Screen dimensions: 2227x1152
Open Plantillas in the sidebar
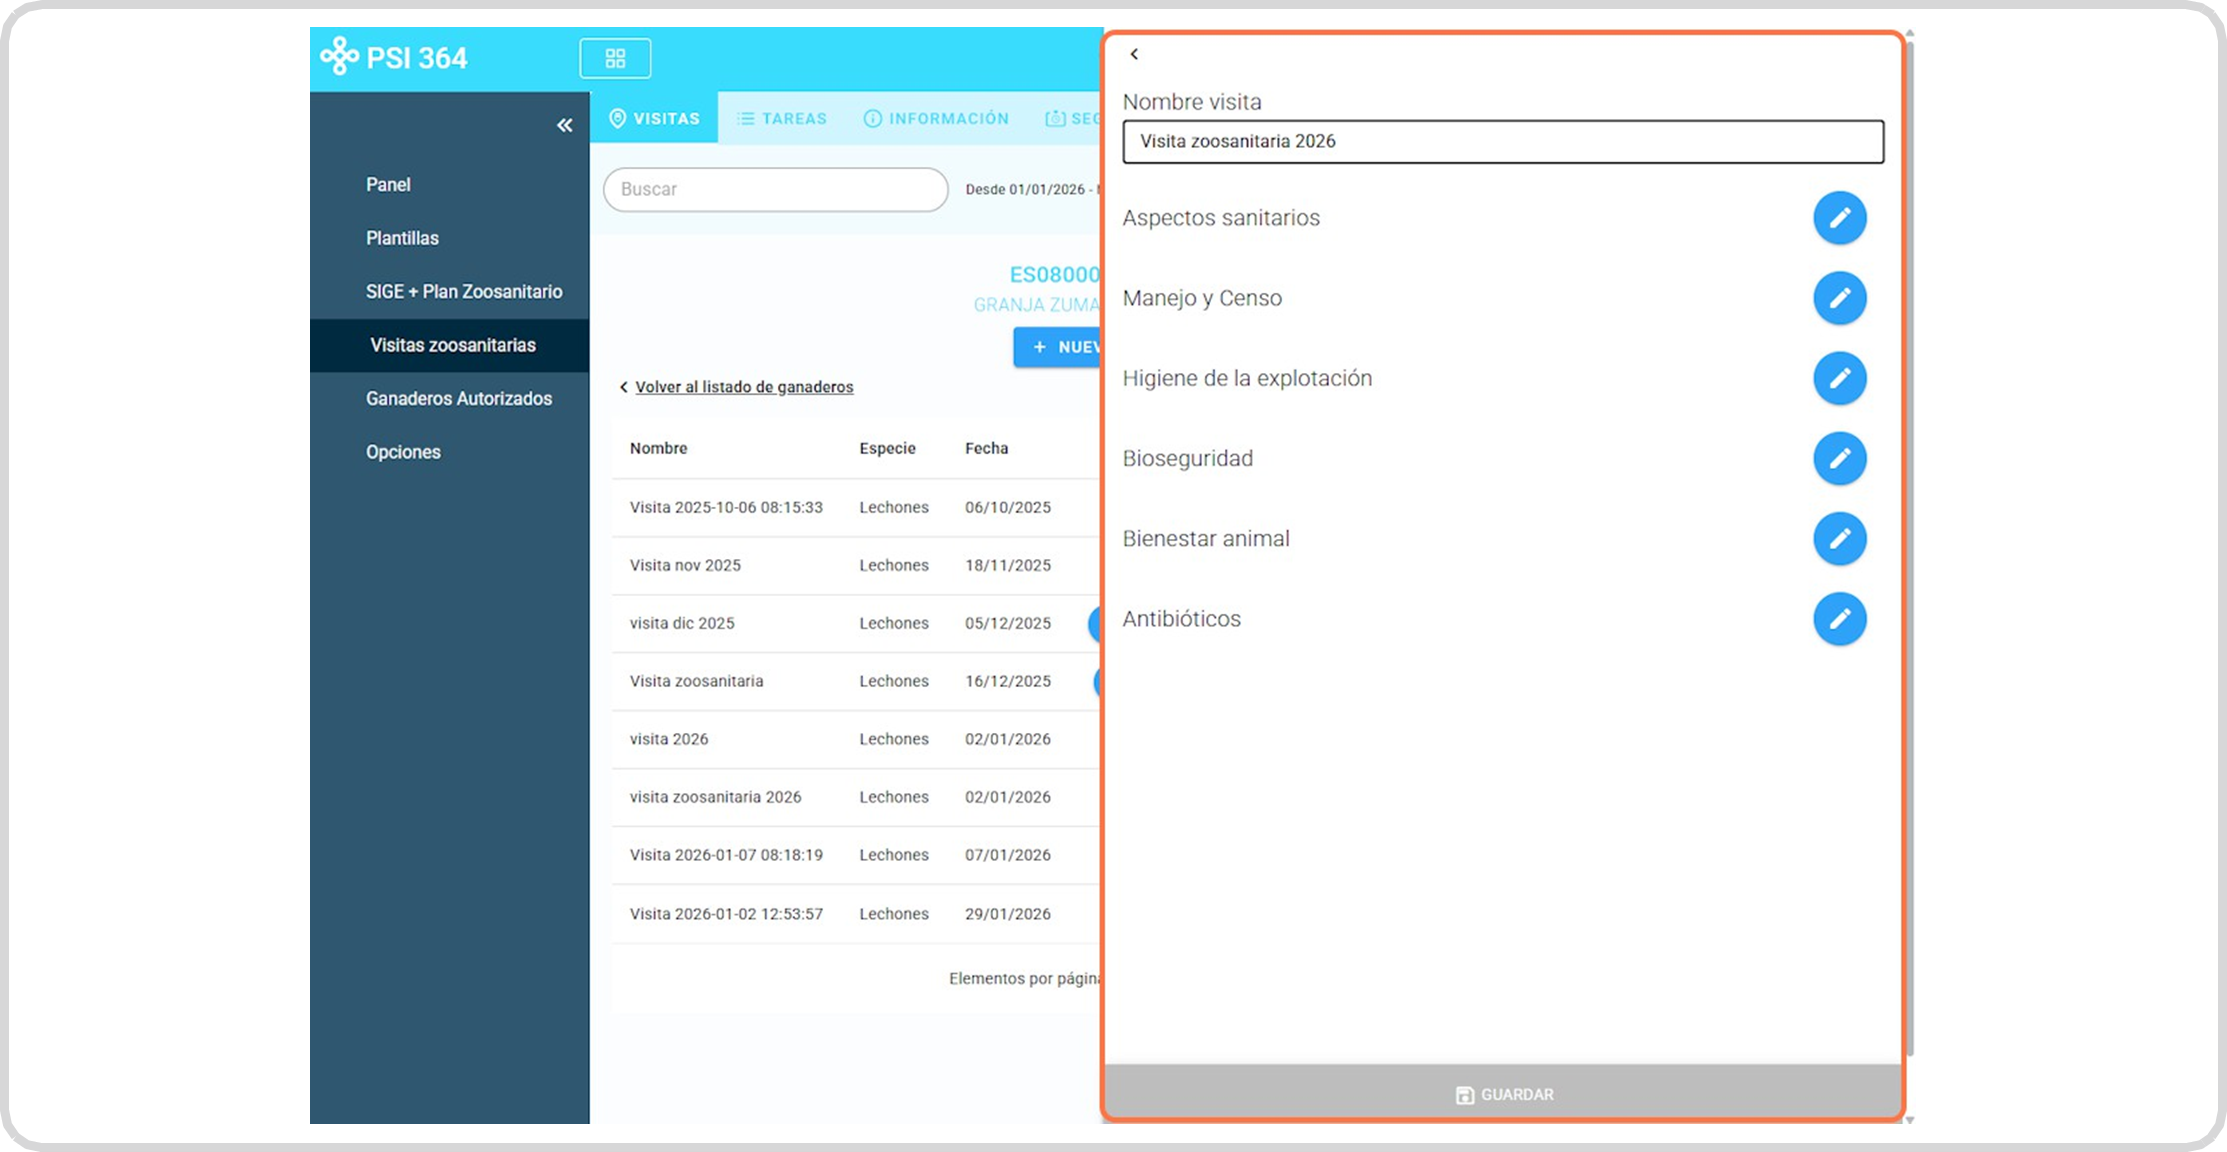(402, 238)
